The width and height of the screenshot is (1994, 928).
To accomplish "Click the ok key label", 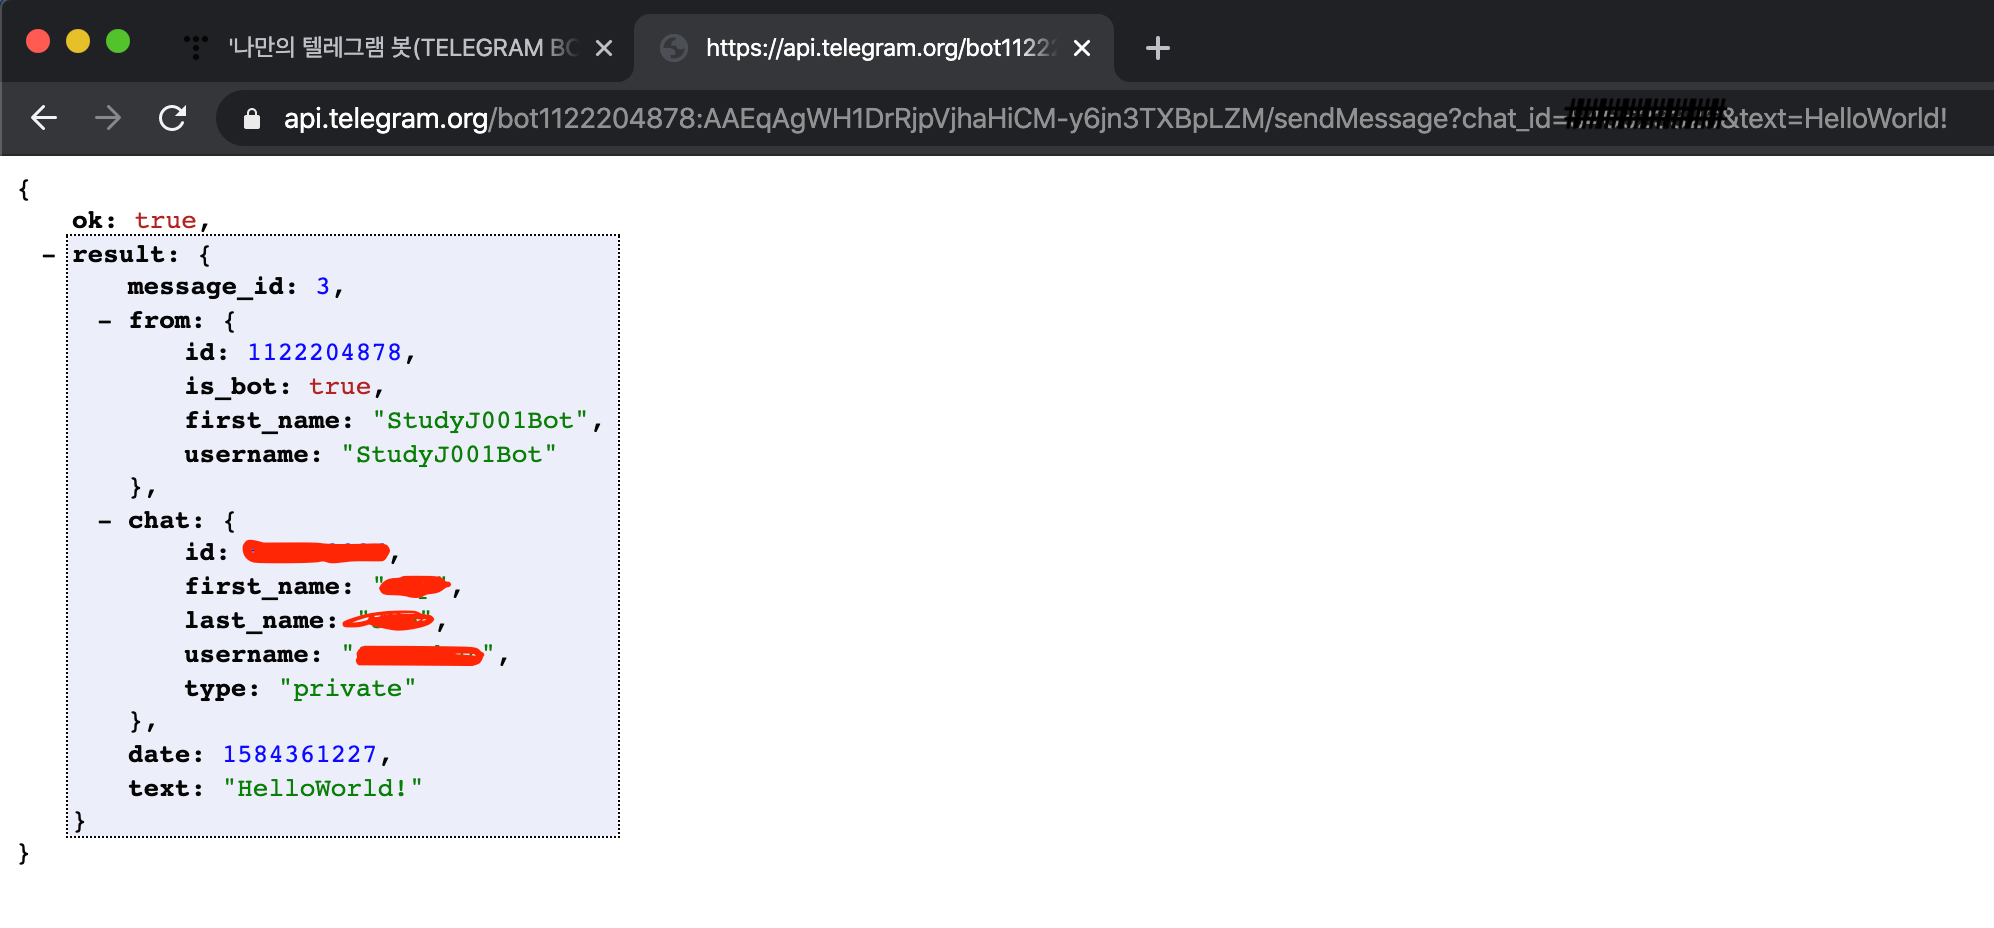I will (x=94, y=220).
